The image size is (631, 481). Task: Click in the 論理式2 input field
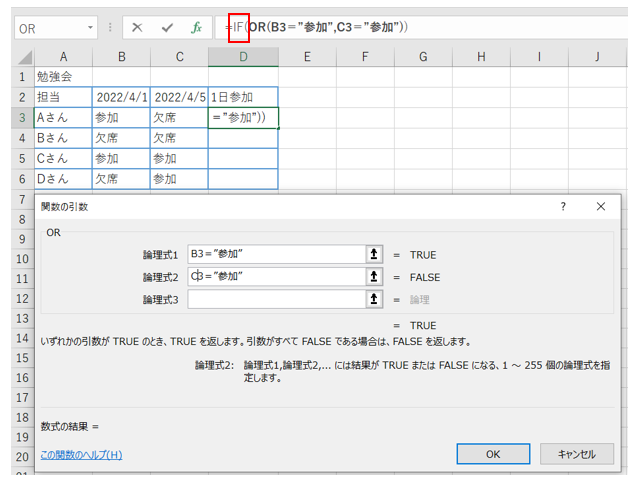(x=275, y=277)
